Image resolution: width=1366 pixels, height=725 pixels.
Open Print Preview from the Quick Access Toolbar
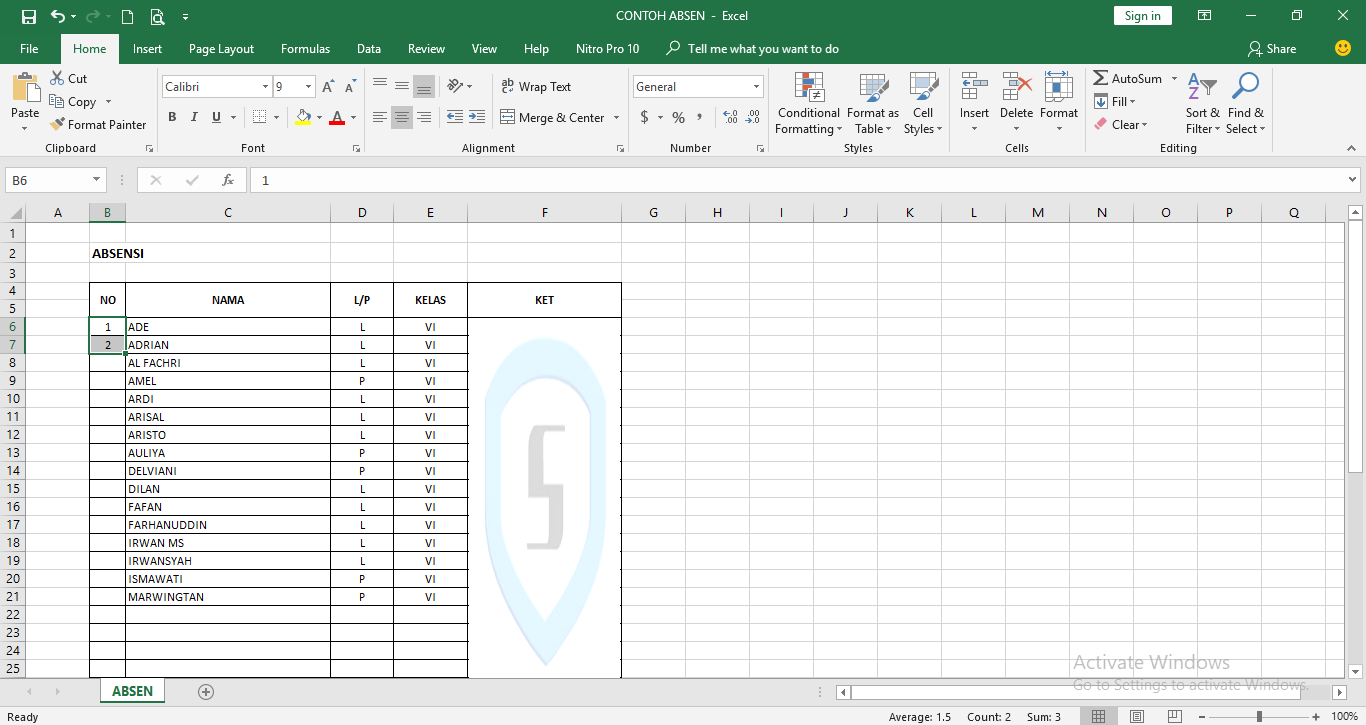(x=157, y=16)
